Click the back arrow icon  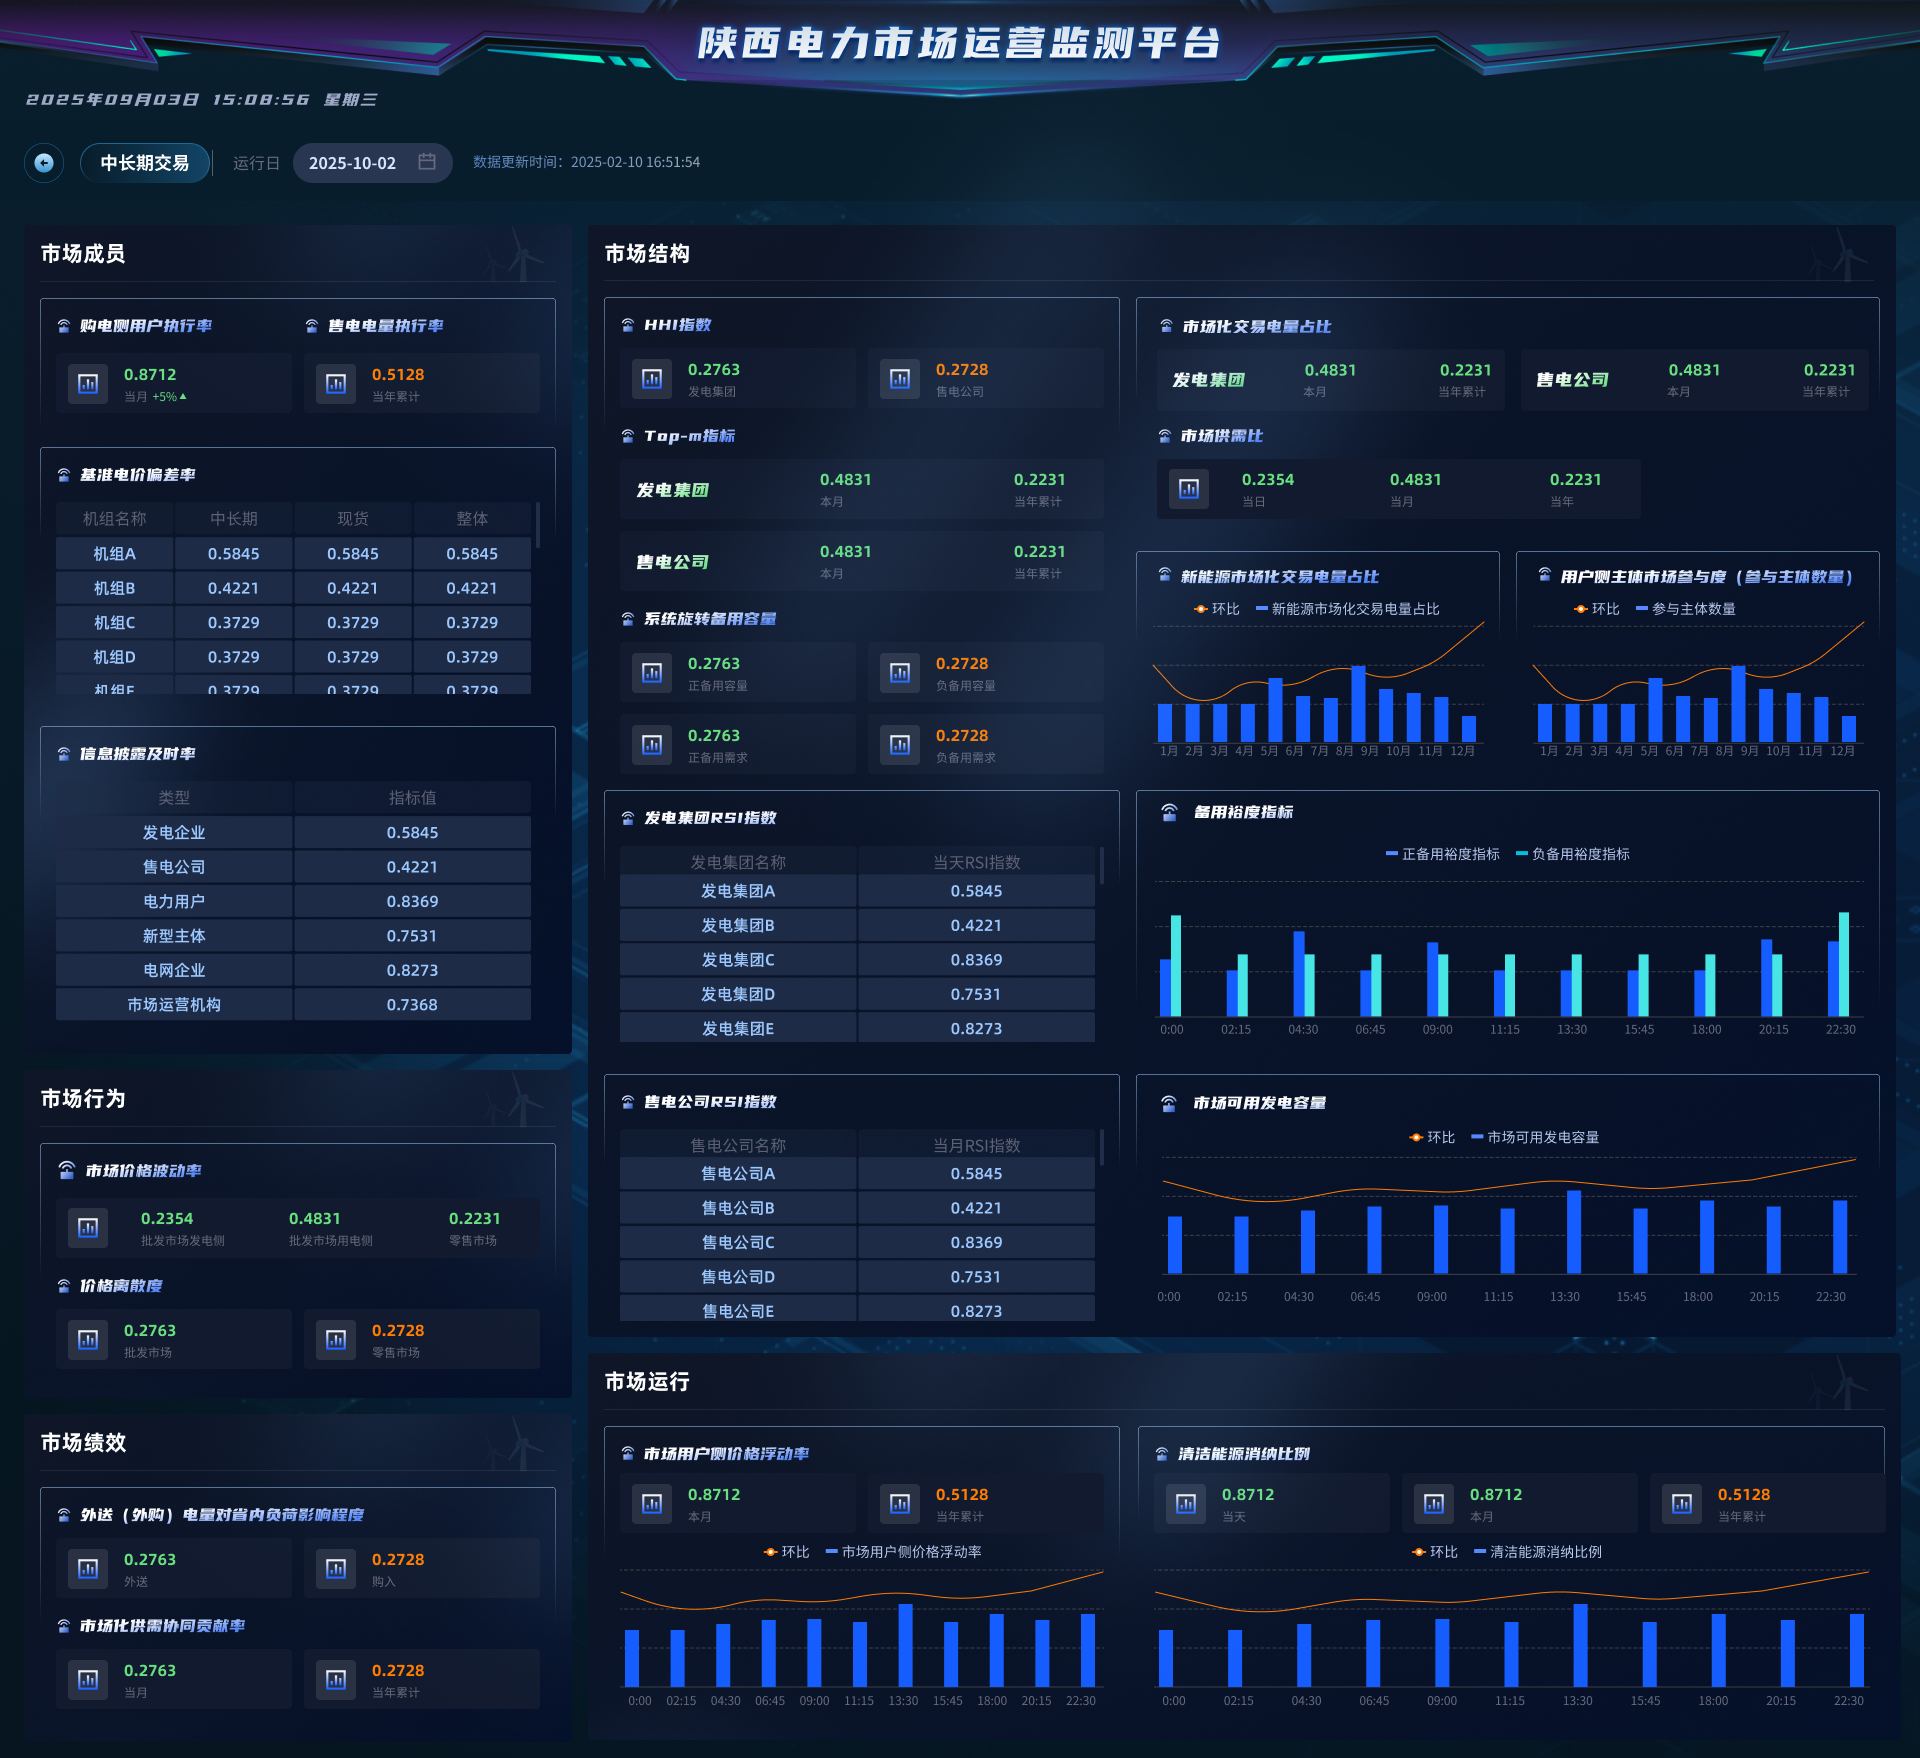[x=44, y=163]
